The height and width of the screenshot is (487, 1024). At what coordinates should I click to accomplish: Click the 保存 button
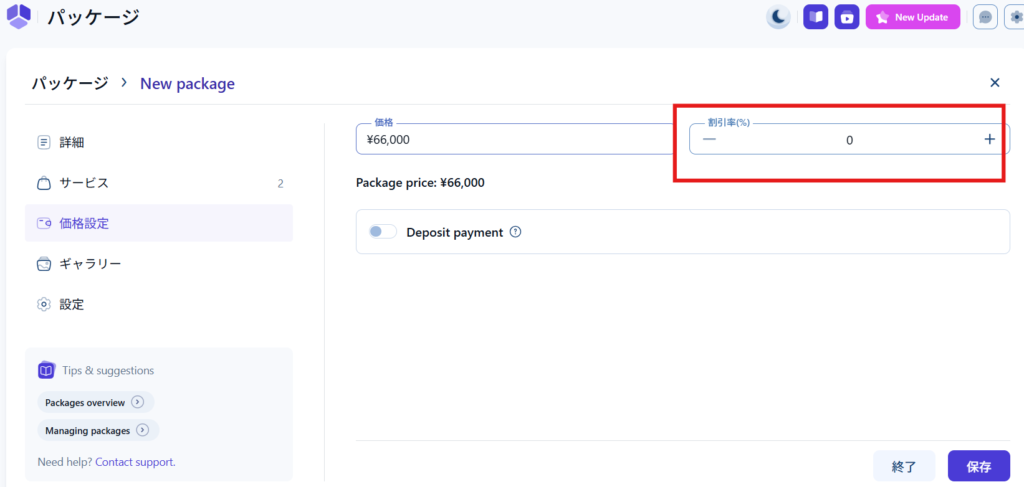point(978,466)
